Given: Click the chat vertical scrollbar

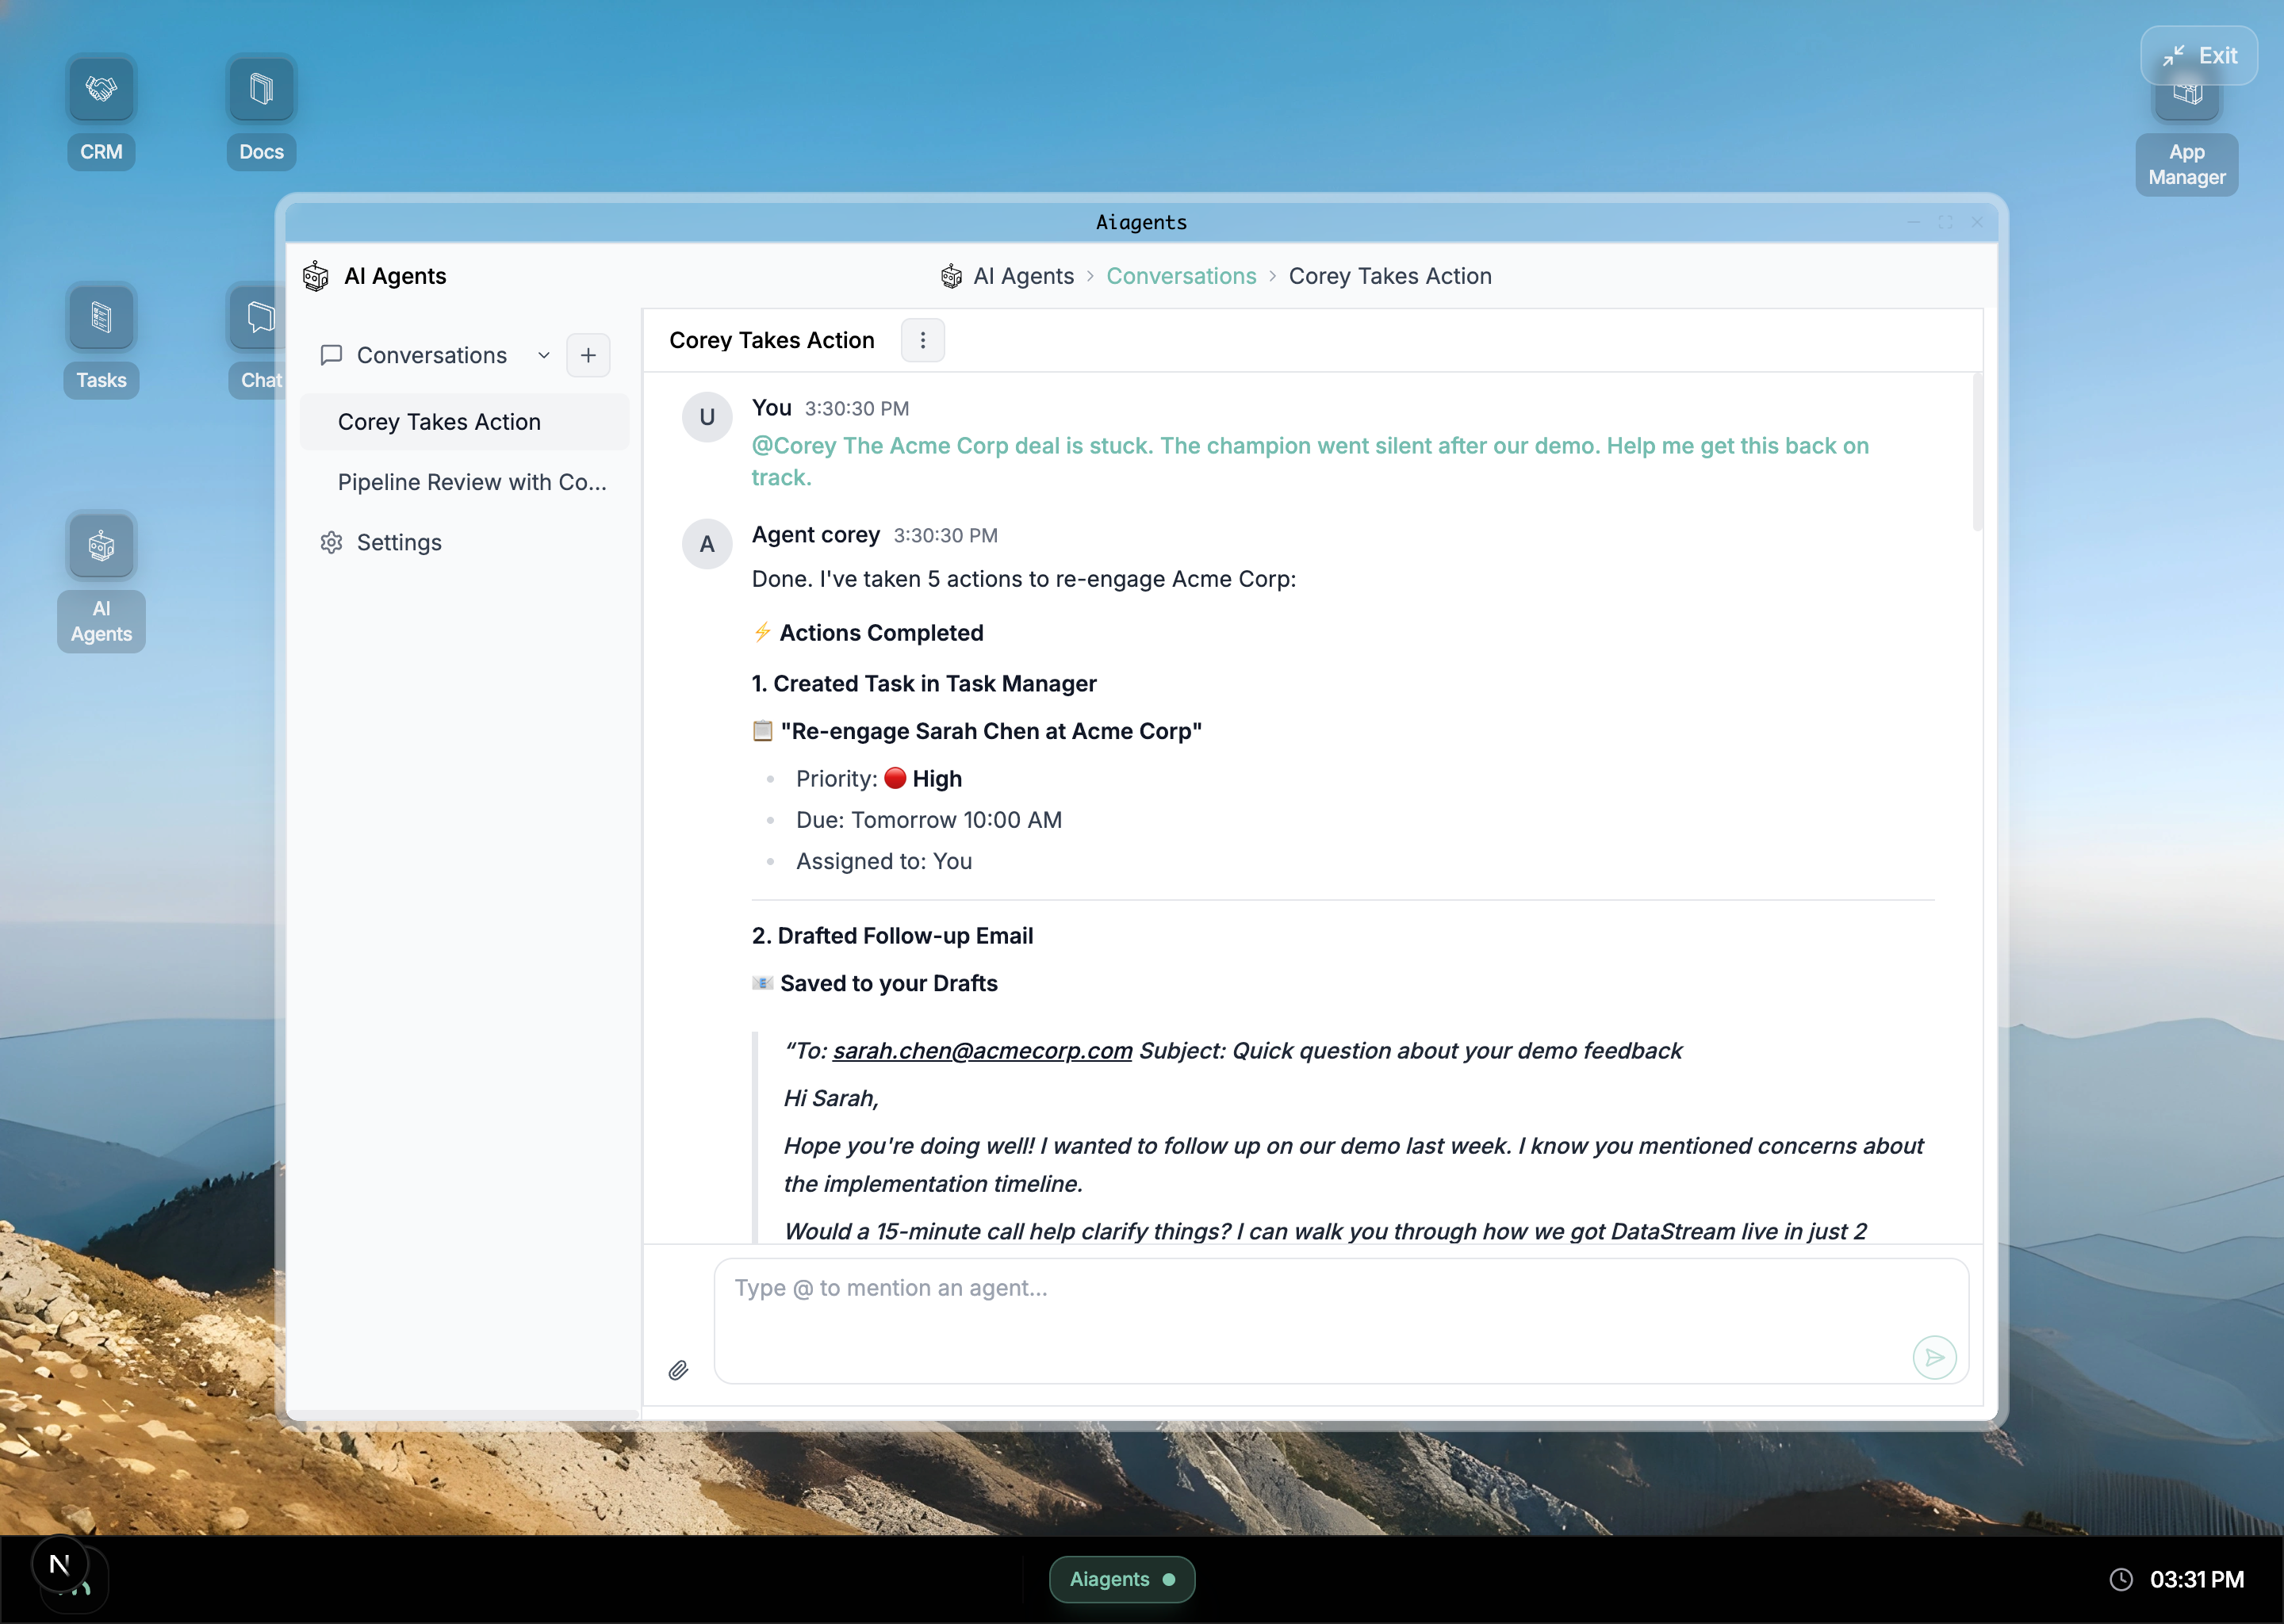Looking at the screenshot, I should 1976,452.
